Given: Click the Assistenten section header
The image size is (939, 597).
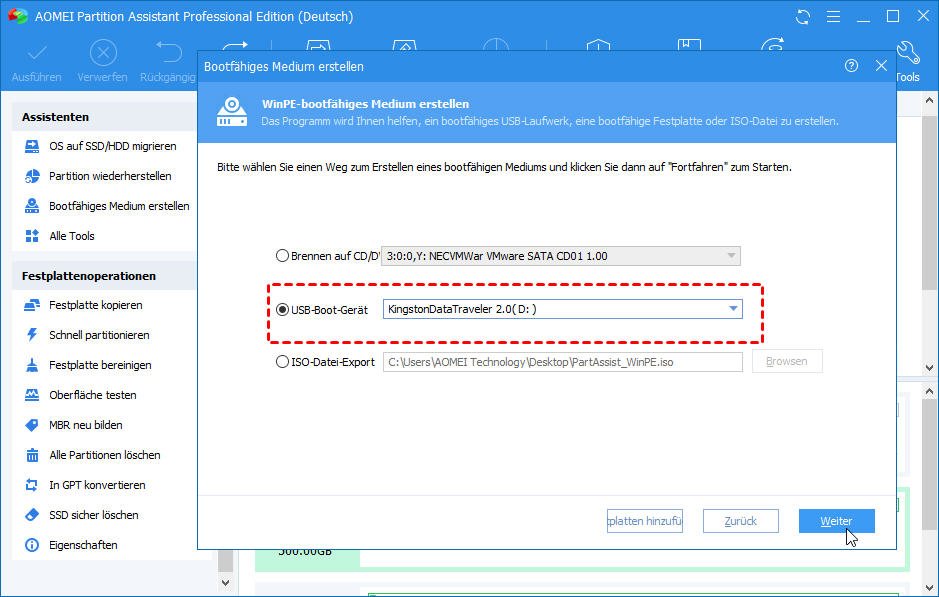Looking at the screenshot, I should click(104, 117).
